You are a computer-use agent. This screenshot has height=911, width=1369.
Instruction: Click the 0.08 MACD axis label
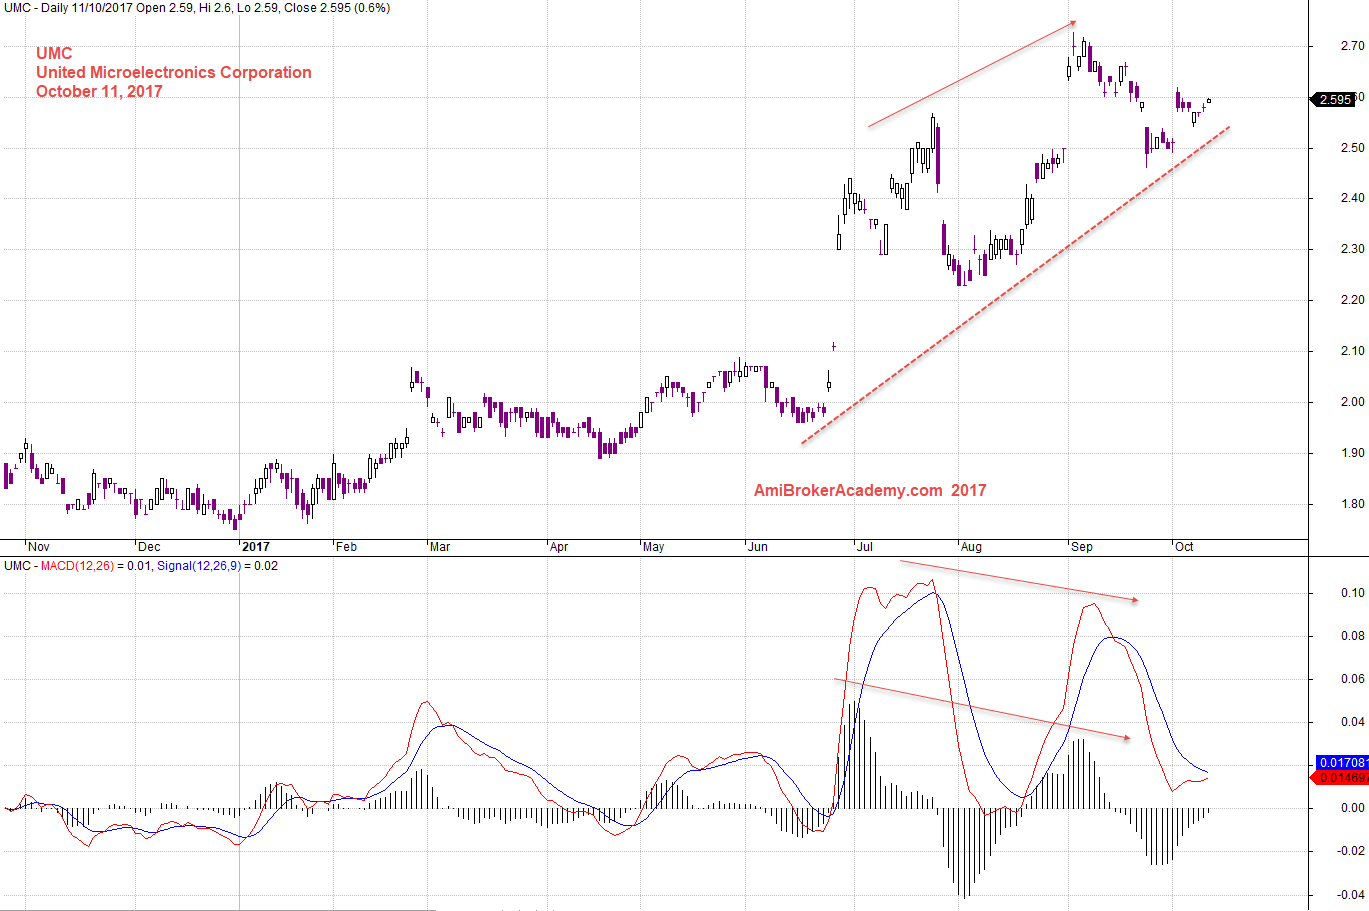tap(1352, 636)
